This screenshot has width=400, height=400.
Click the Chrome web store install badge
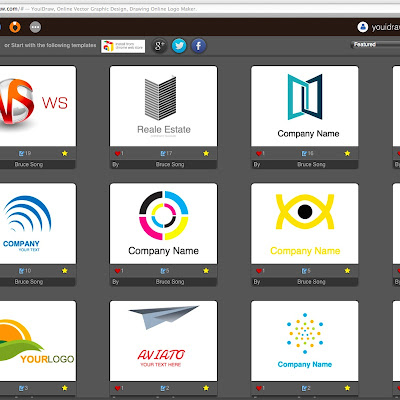click(x=123, y=46)
